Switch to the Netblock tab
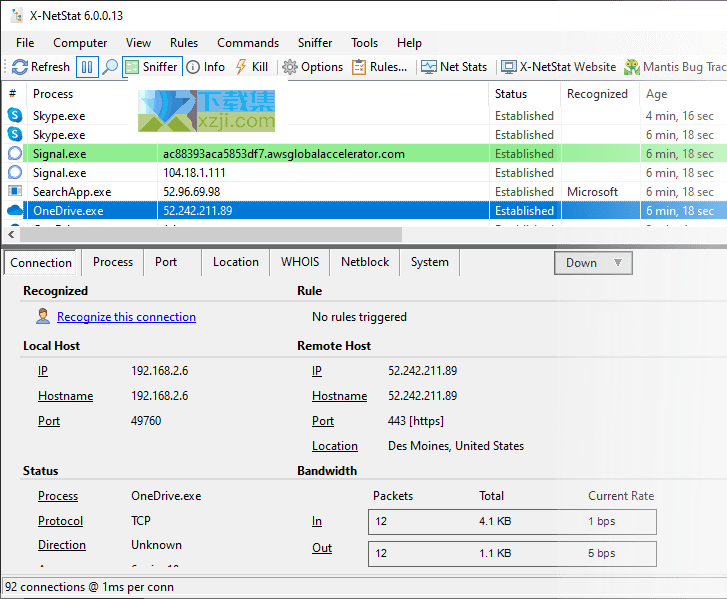Image resolution: width=727 pixels, height=599 pixels. click(x=365, y=262)
